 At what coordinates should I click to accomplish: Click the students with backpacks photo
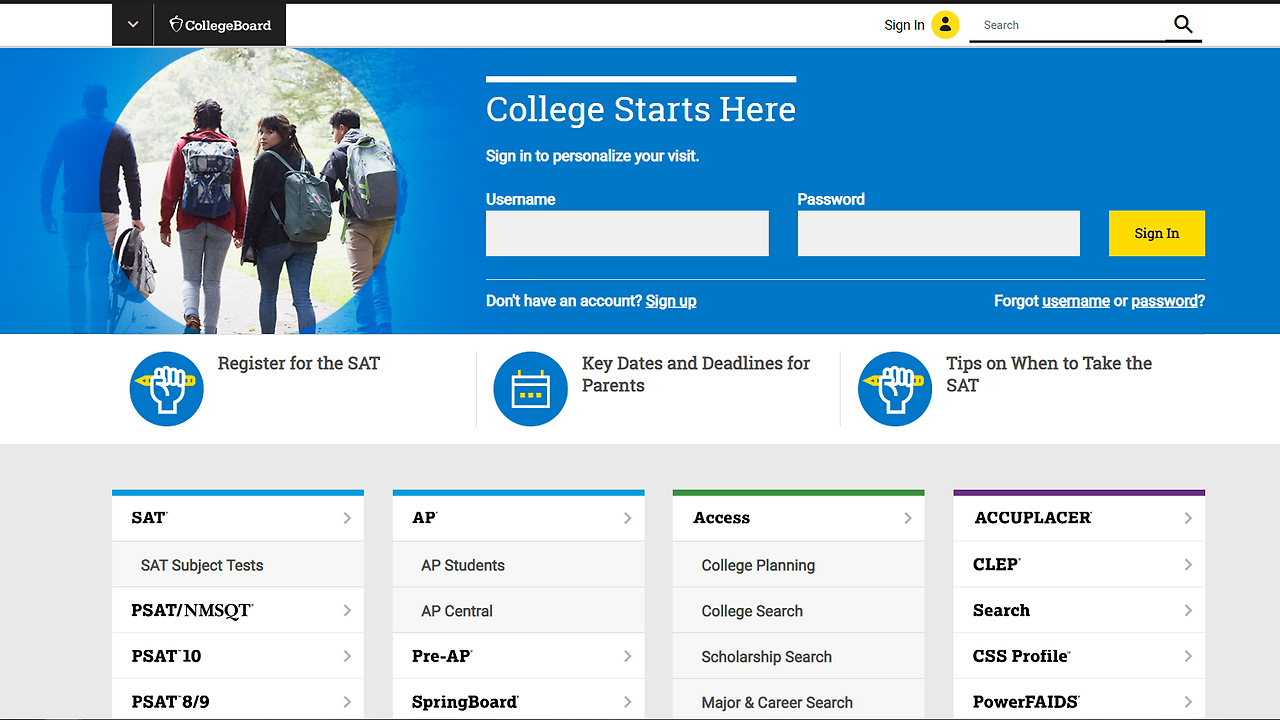pyautogui.click(x=250, y=190)
